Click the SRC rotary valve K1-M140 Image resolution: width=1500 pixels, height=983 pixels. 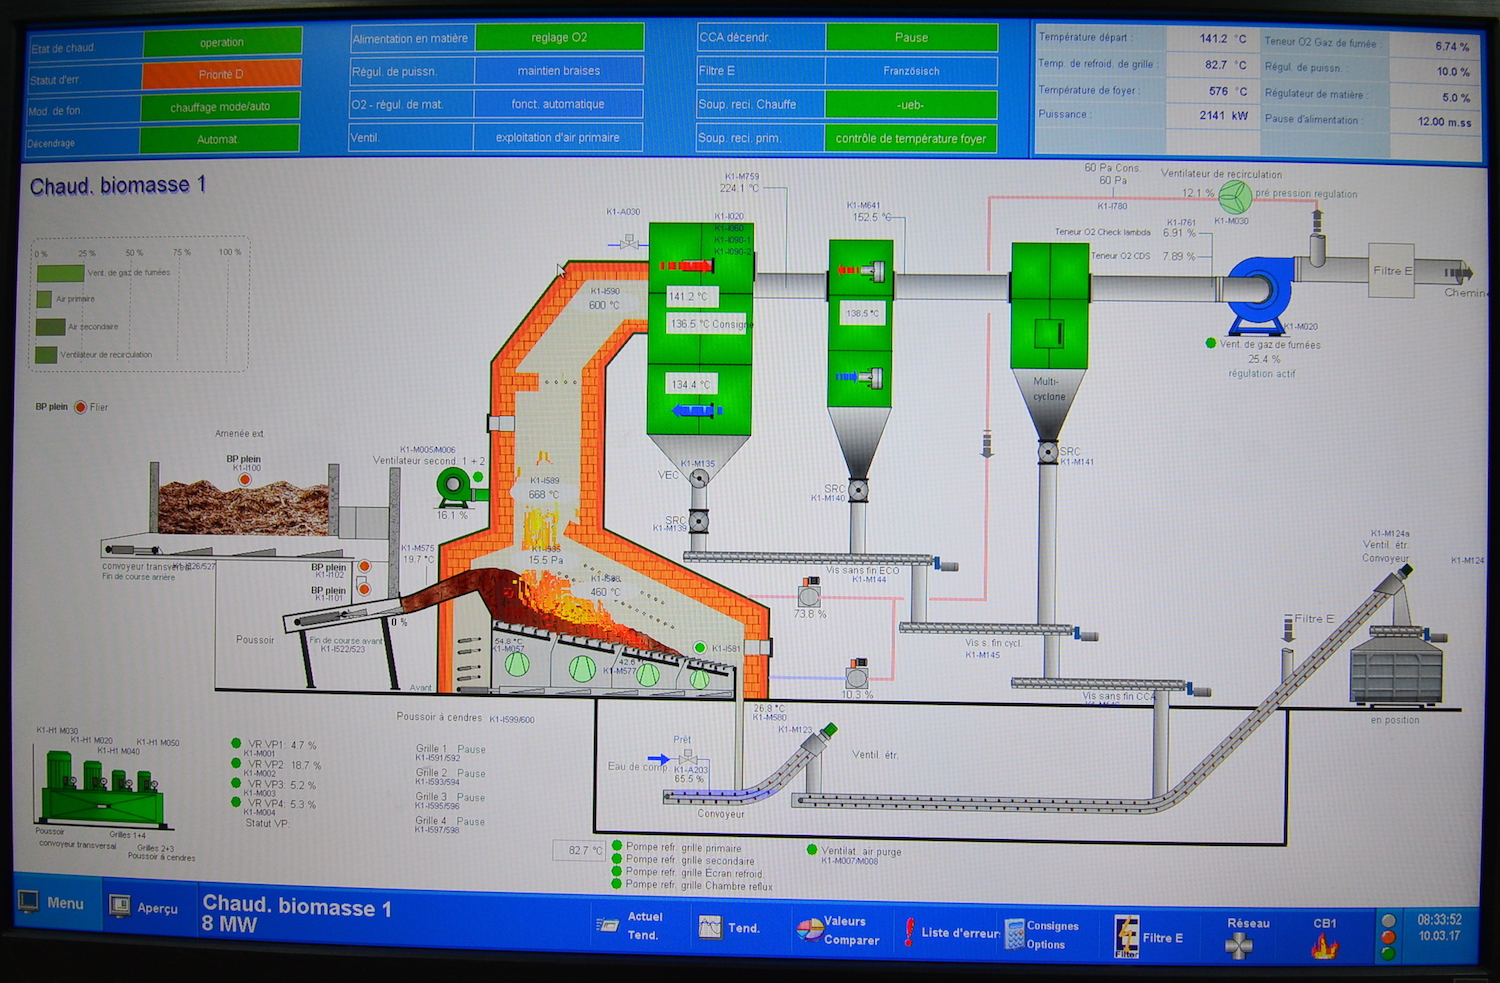[x=857, y=491]
